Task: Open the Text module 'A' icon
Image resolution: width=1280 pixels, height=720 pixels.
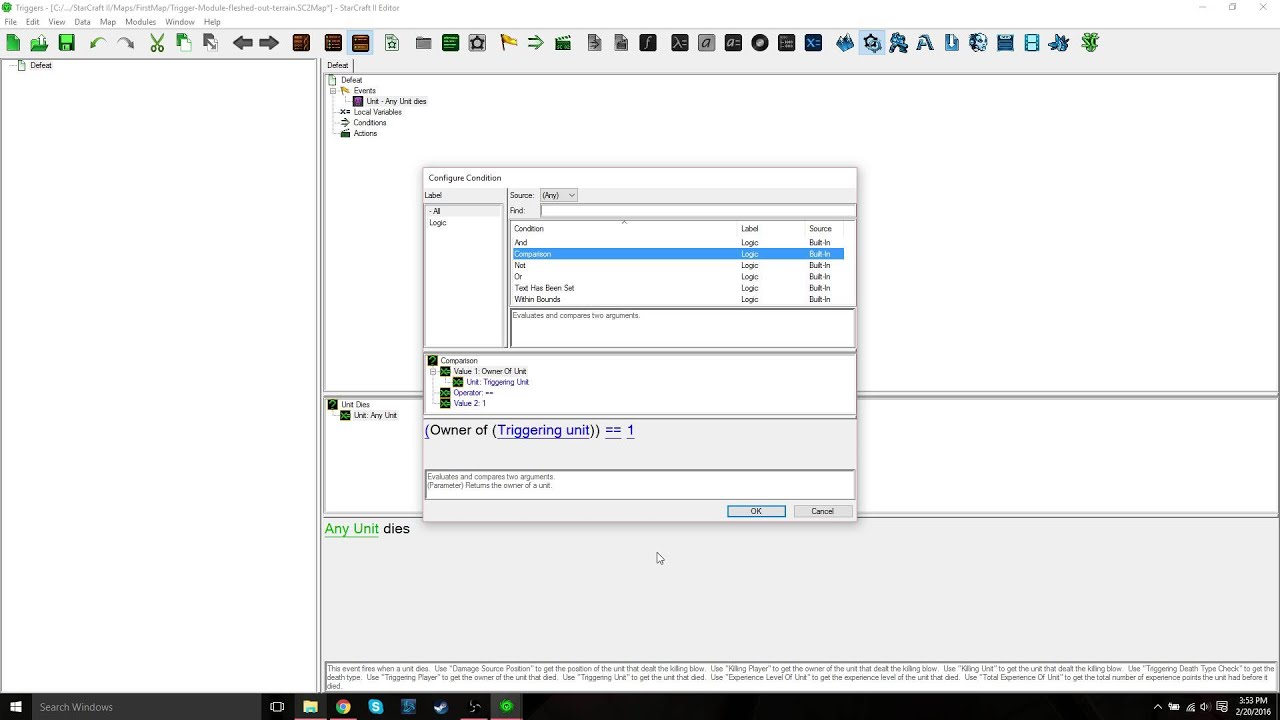Action: pos(925,43)
